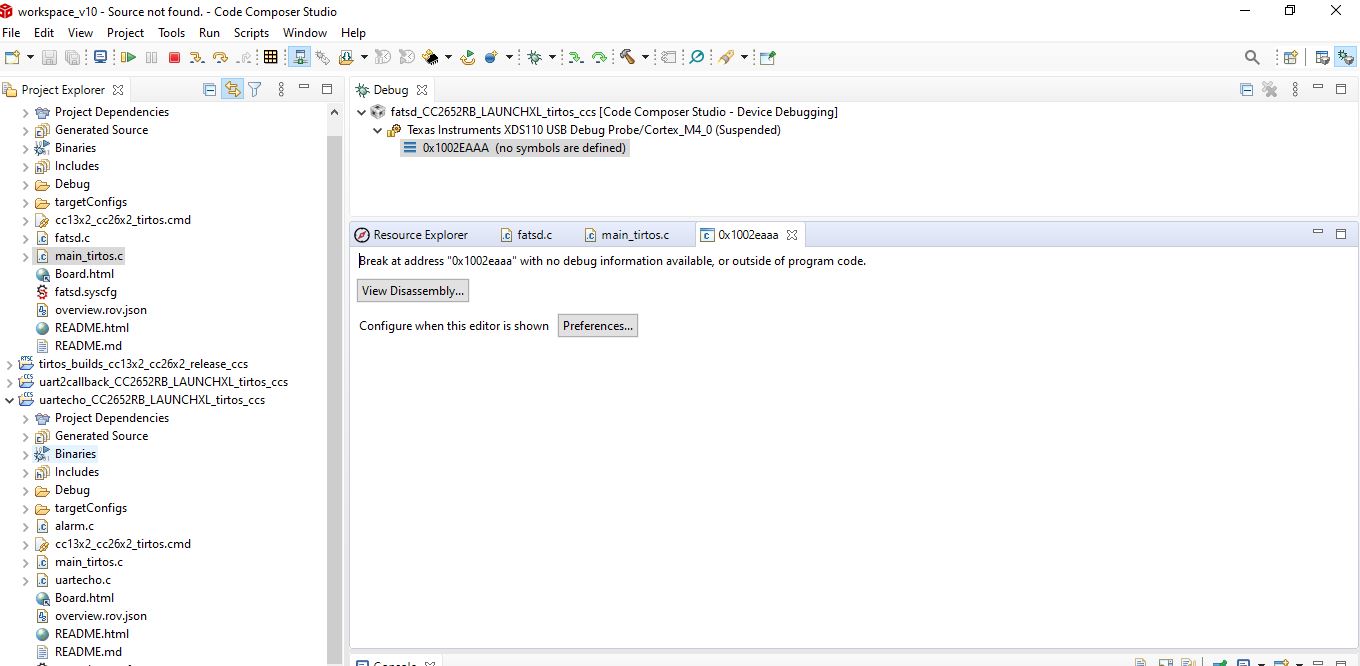Collapse all in Project Explorer
1360x666 pixels.
click(x=209, y=89)
